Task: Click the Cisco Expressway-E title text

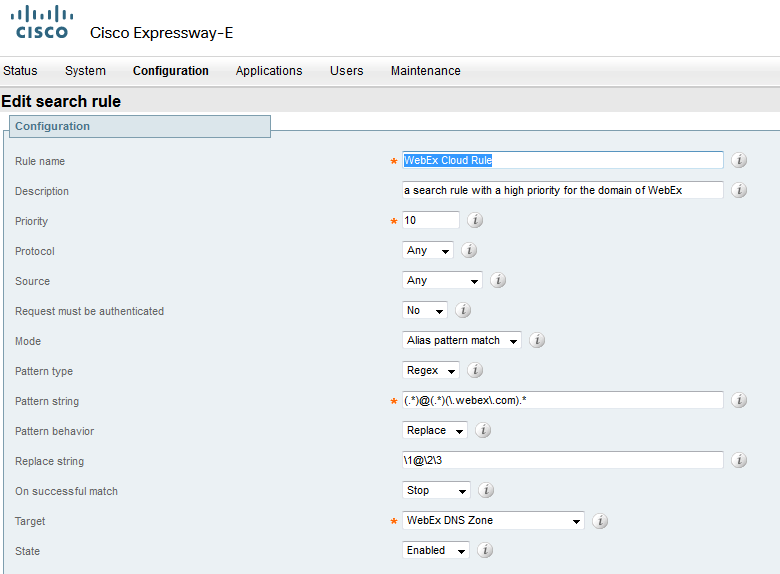Action: pyautogui.click(x=161, y=33)
